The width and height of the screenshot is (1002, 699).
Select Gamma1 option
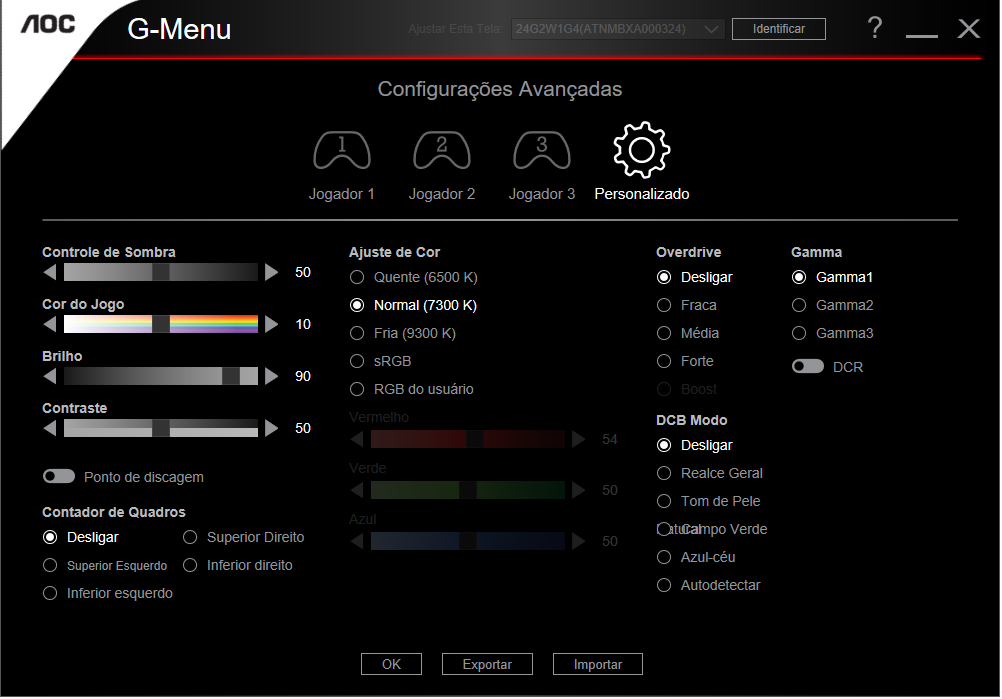click(x=832, y=277)
